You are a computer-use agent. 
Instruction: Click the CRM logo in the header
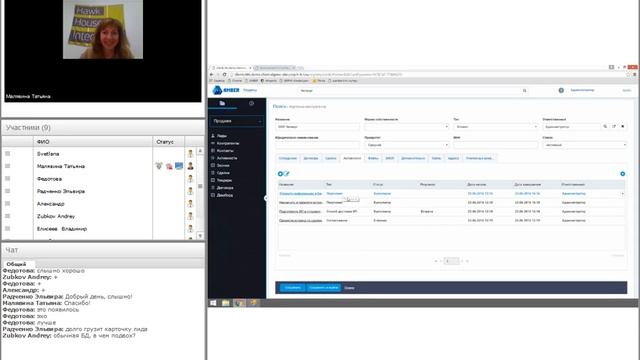point(226,90)
